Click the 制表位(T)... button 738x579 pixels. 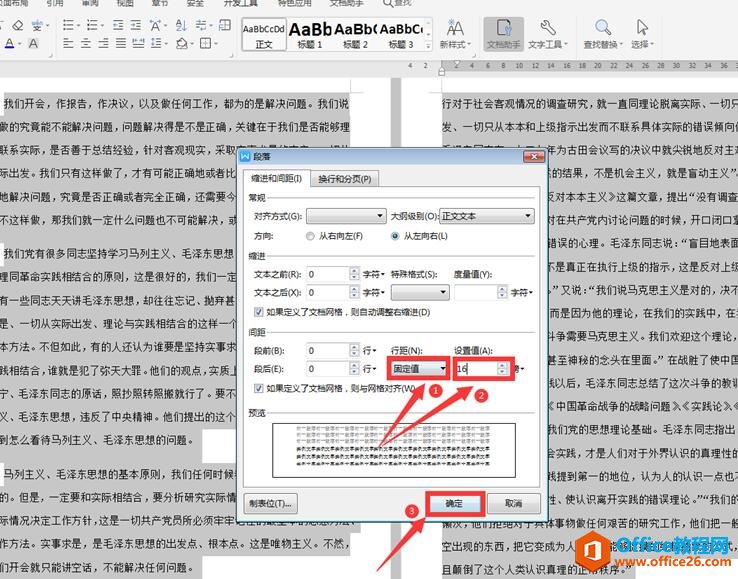(270, 503)
